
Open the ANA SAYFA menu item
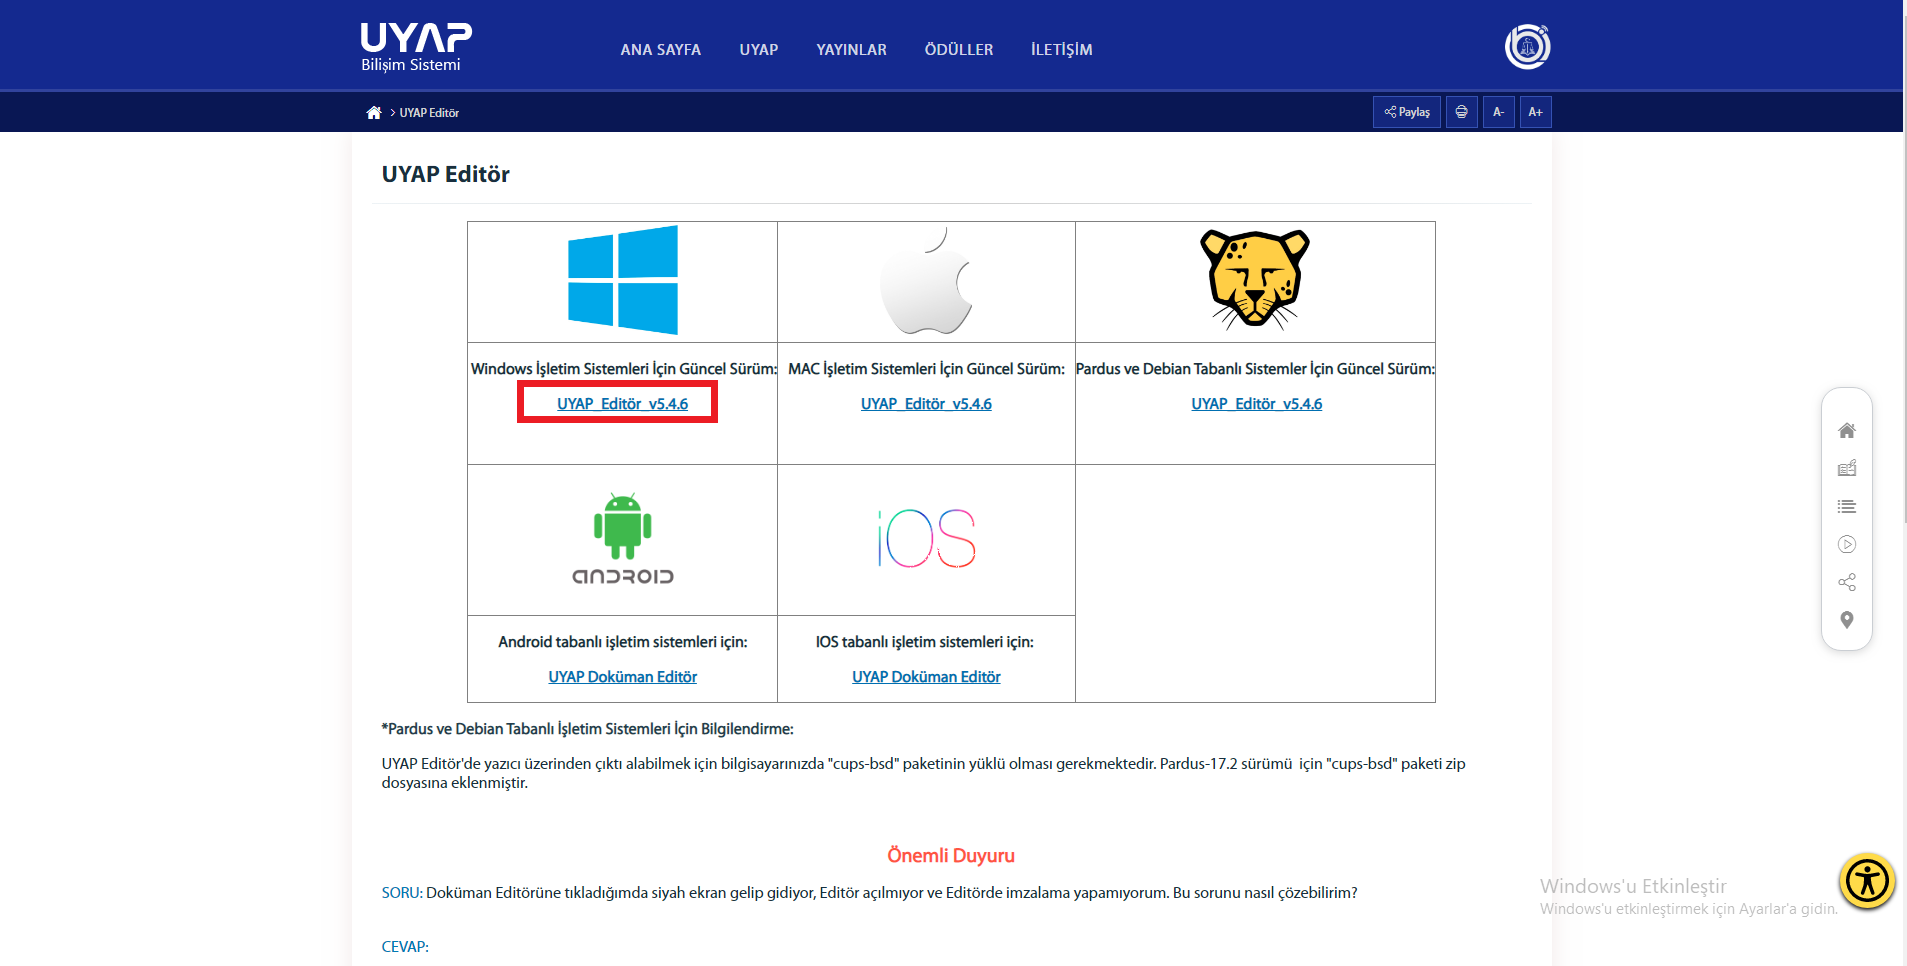[660, 50]
